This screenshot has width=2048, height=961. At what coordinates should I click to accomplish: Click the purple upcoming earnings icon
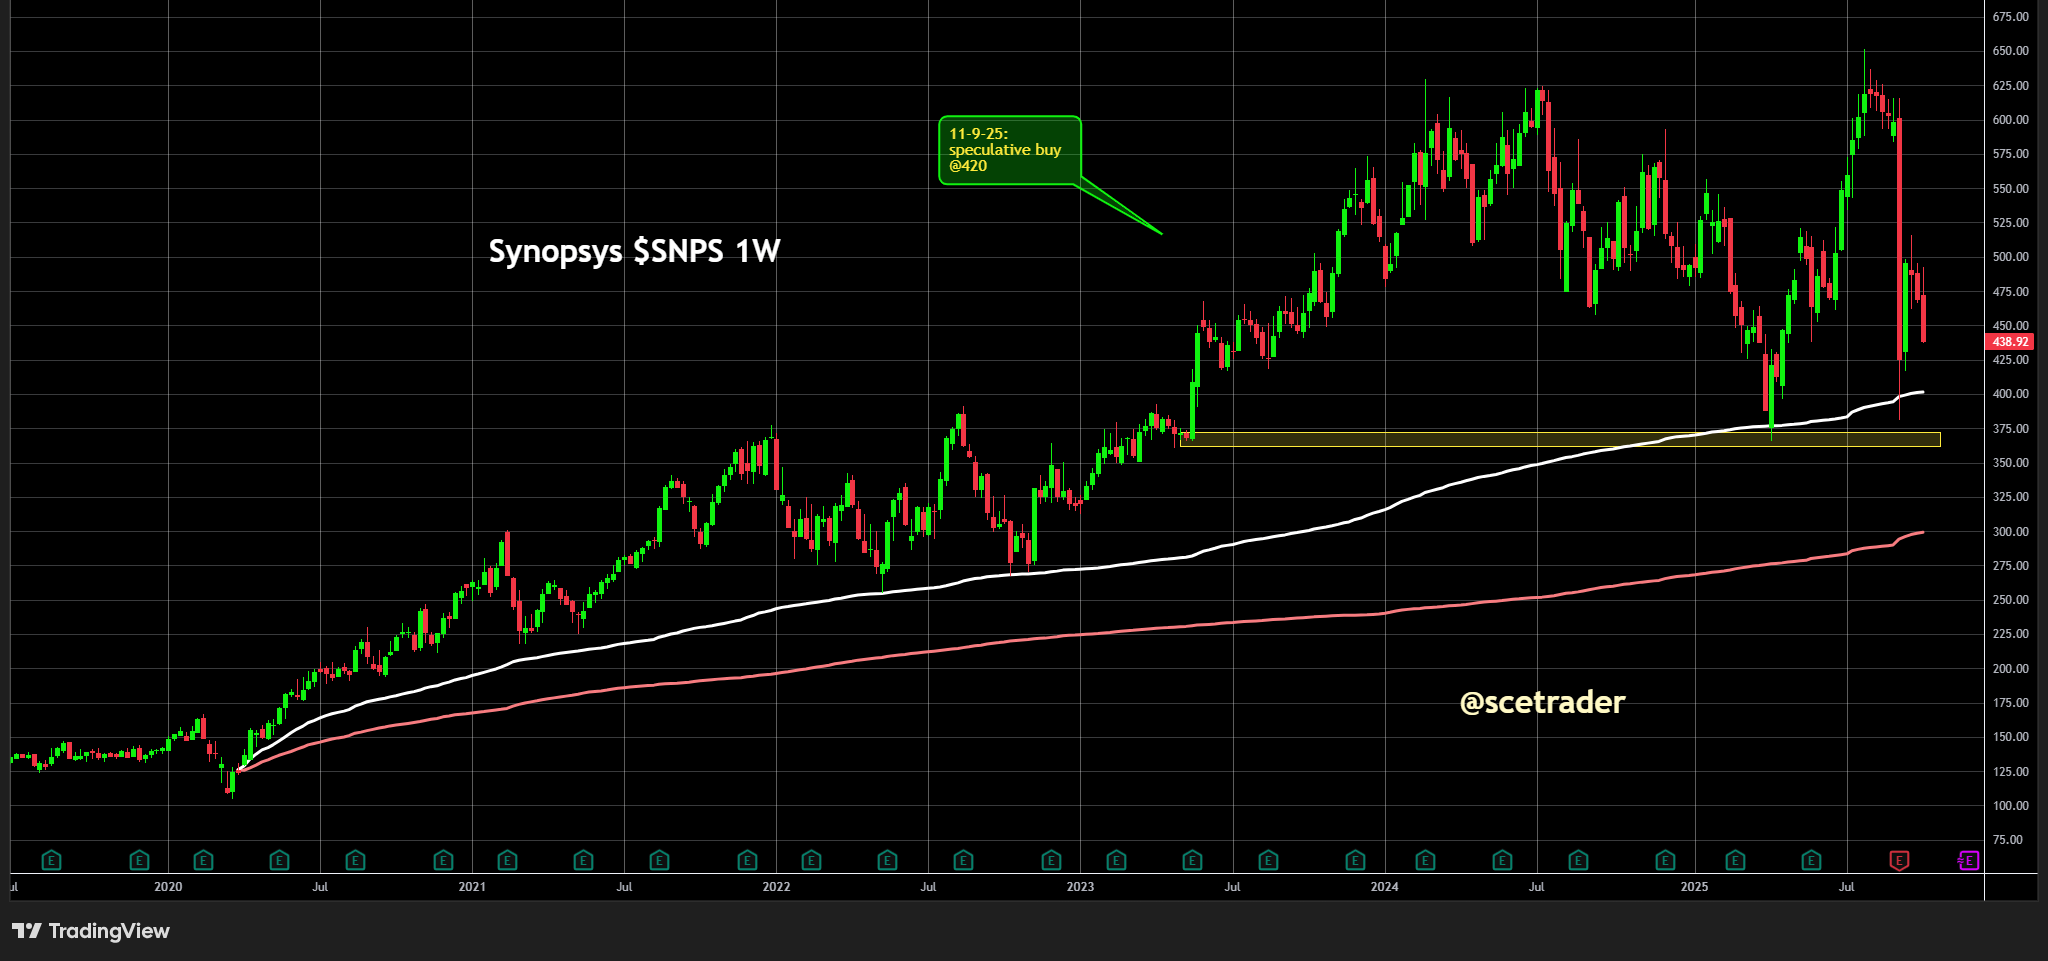coord(1967,860)
